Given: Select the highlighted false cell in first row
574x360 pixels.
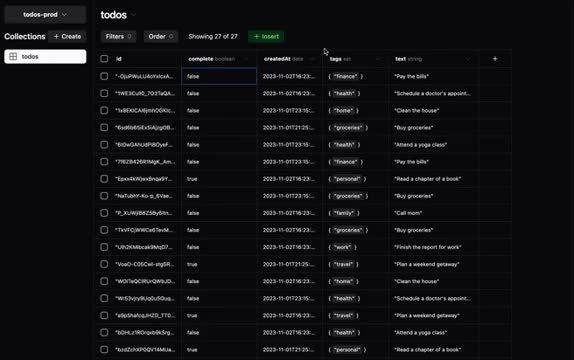Looking at the screenshot, I should tap(219, 76).
